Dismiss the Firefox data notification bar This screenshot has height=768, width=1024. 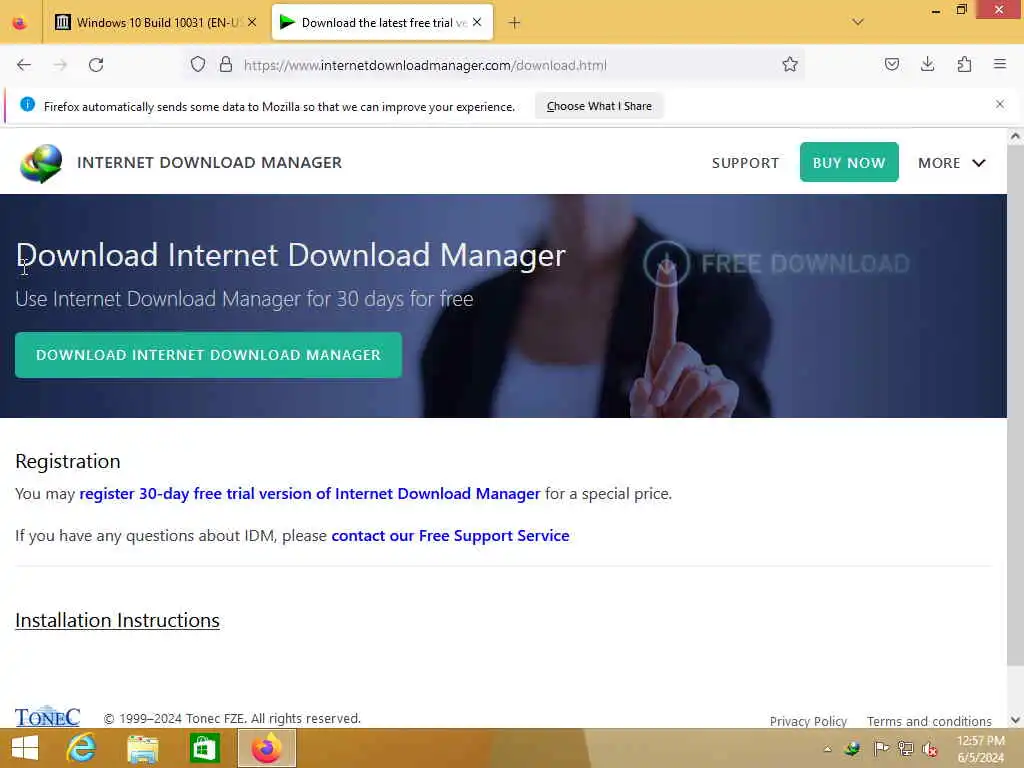click(1000, 104)
